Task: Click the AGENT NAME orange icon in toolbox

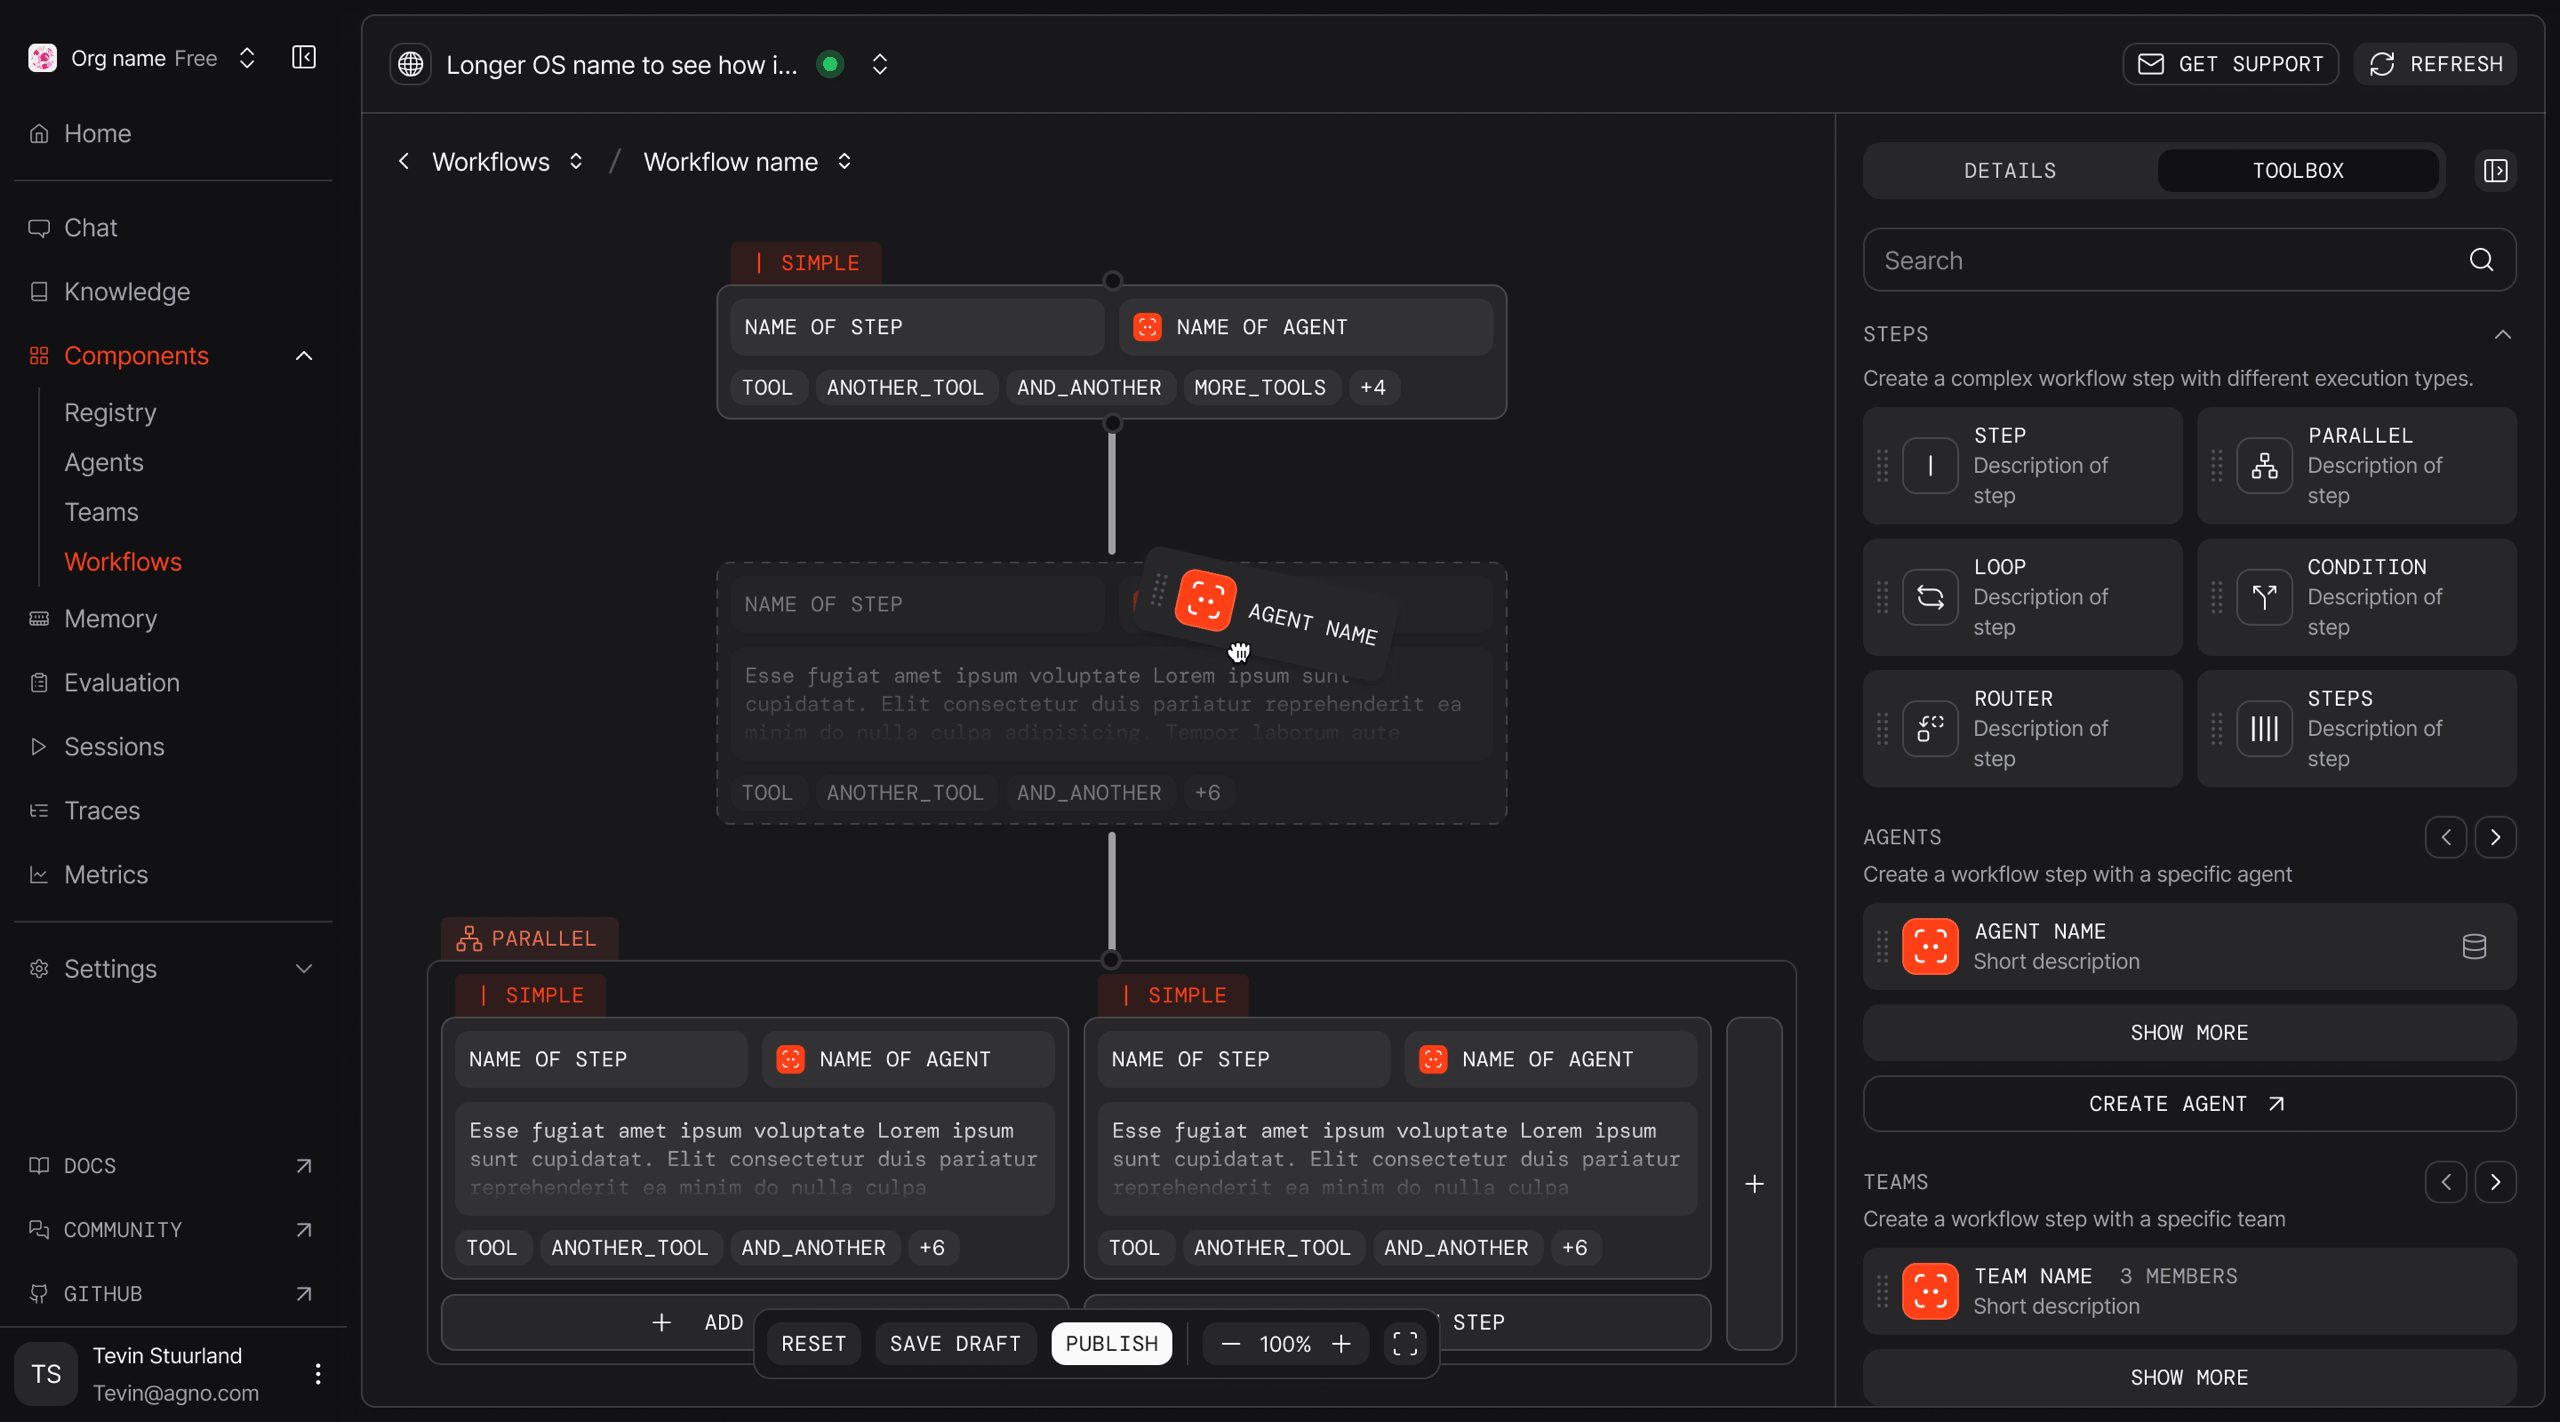Action: coord(1929,946)
